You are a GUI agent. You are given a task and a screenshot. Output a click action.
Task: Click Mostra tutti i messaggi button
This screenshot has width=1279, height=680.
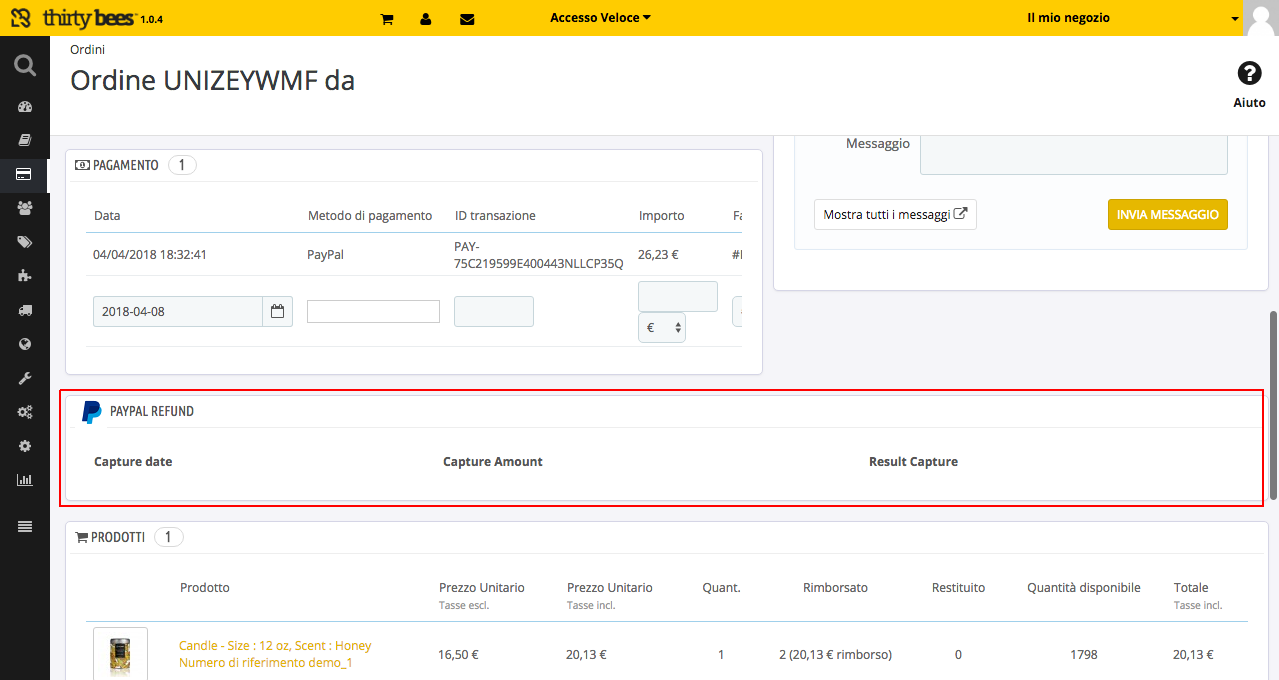point(895,215)
